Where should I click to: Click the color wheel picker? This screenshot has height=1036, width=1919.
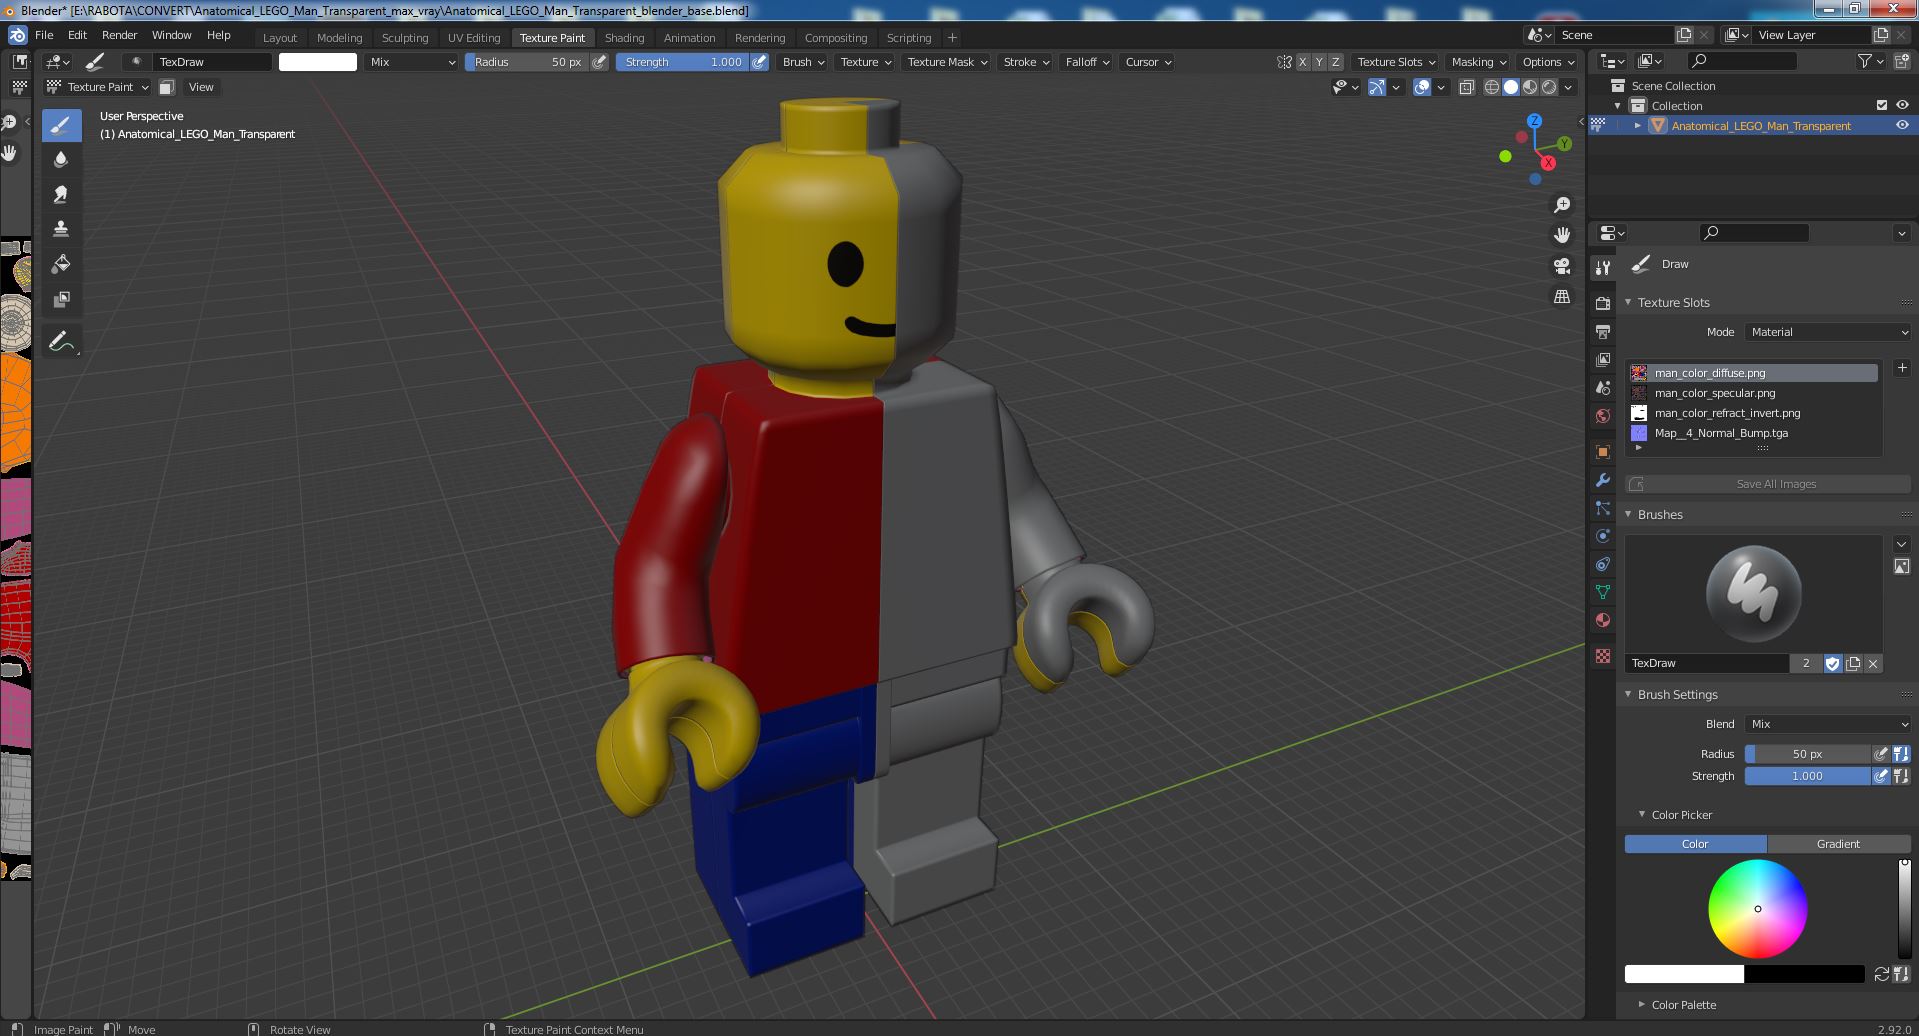point(1757,909)
